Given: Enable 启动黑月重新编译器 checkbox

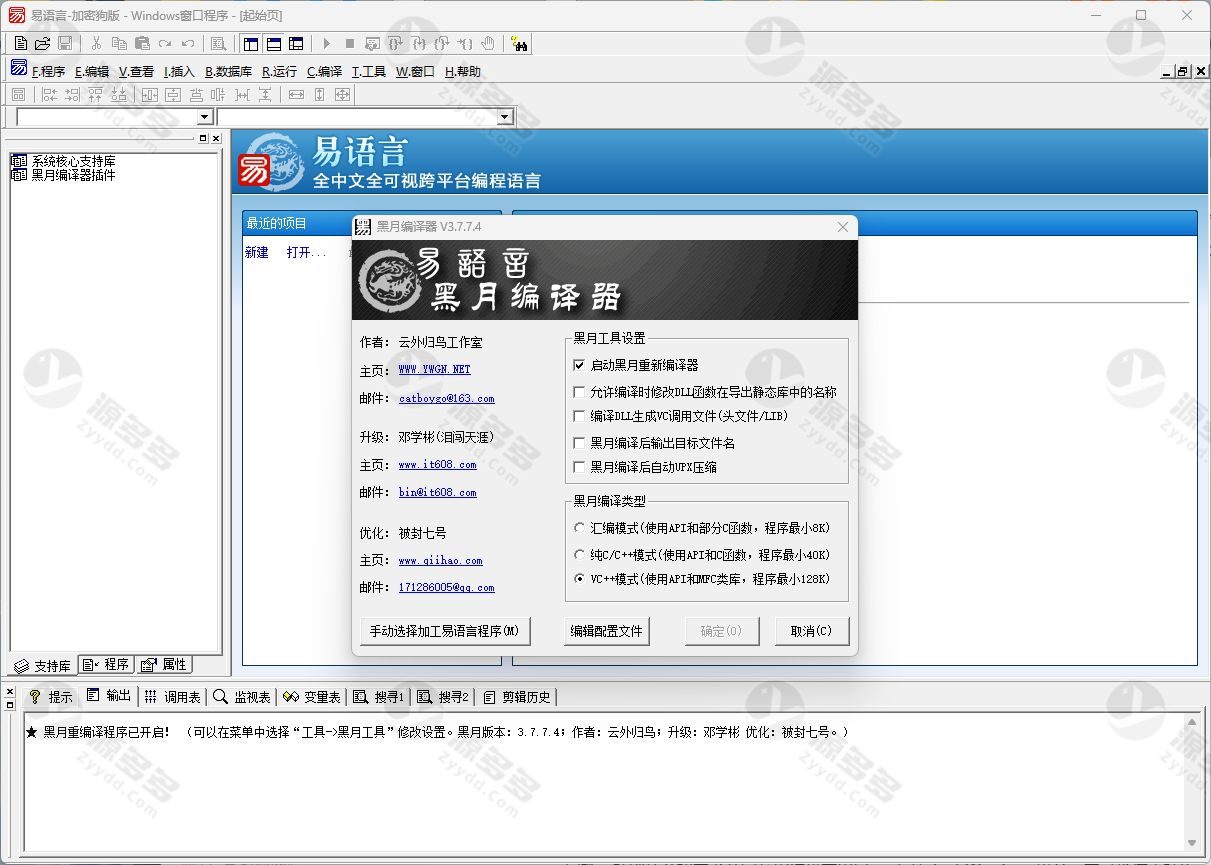Looking at the screenshot, I should 579,365.
